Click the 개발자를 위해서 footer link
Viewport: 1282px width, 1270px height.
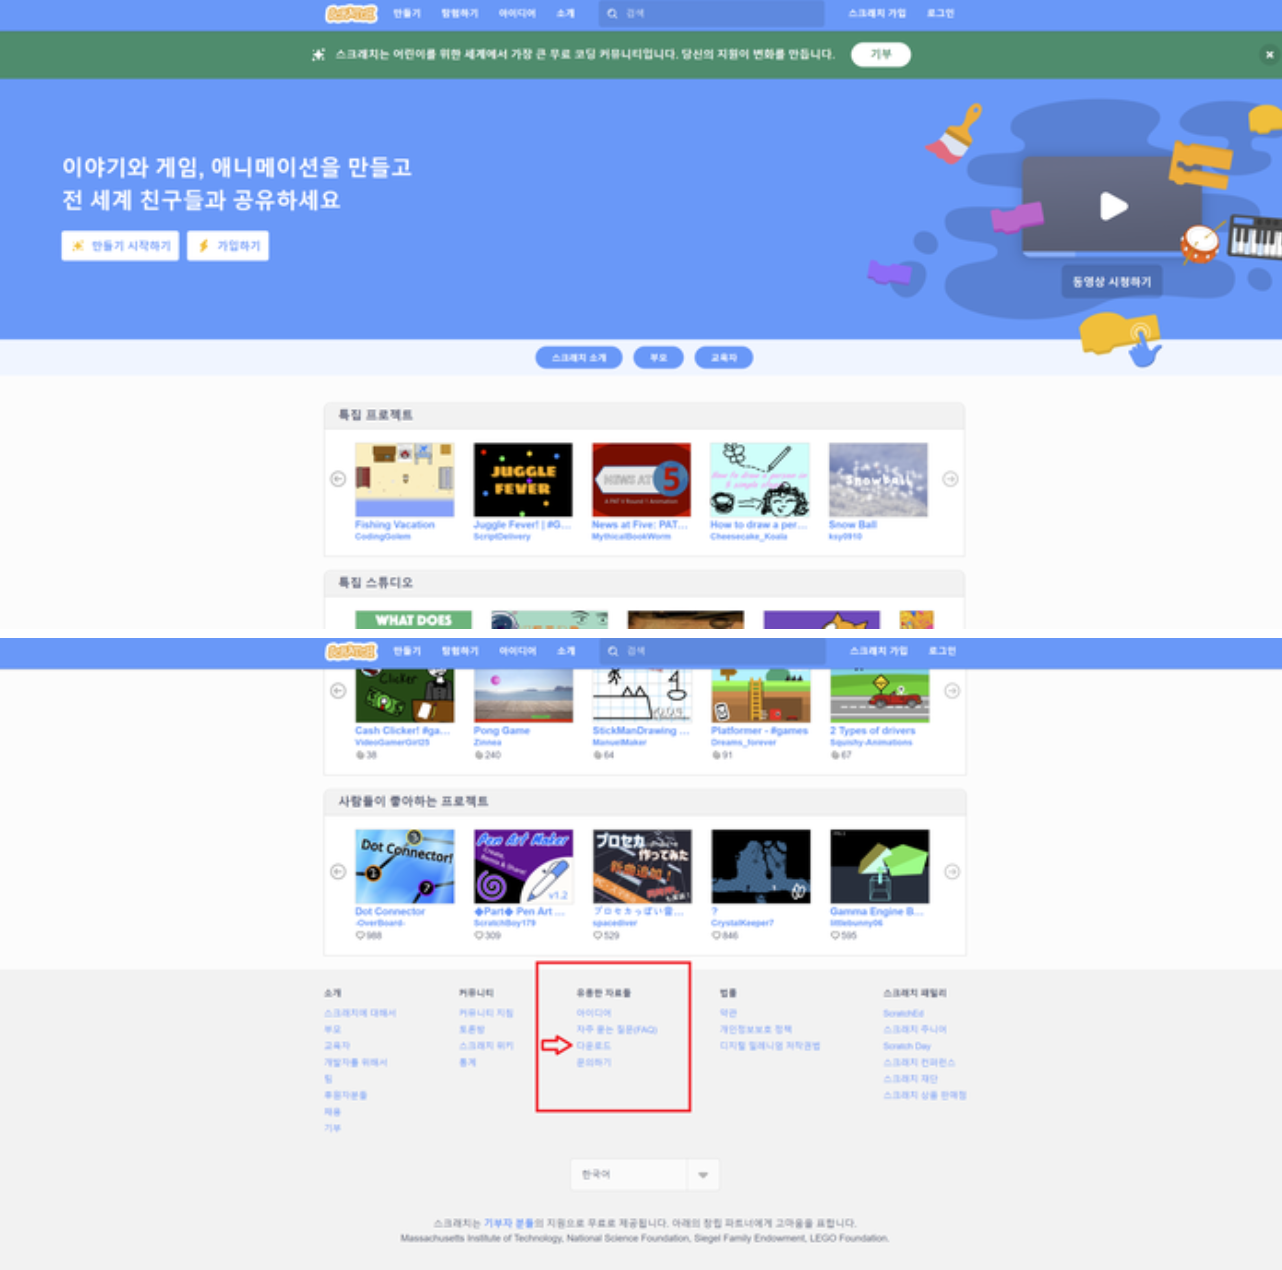click(x=356, y=1063)
